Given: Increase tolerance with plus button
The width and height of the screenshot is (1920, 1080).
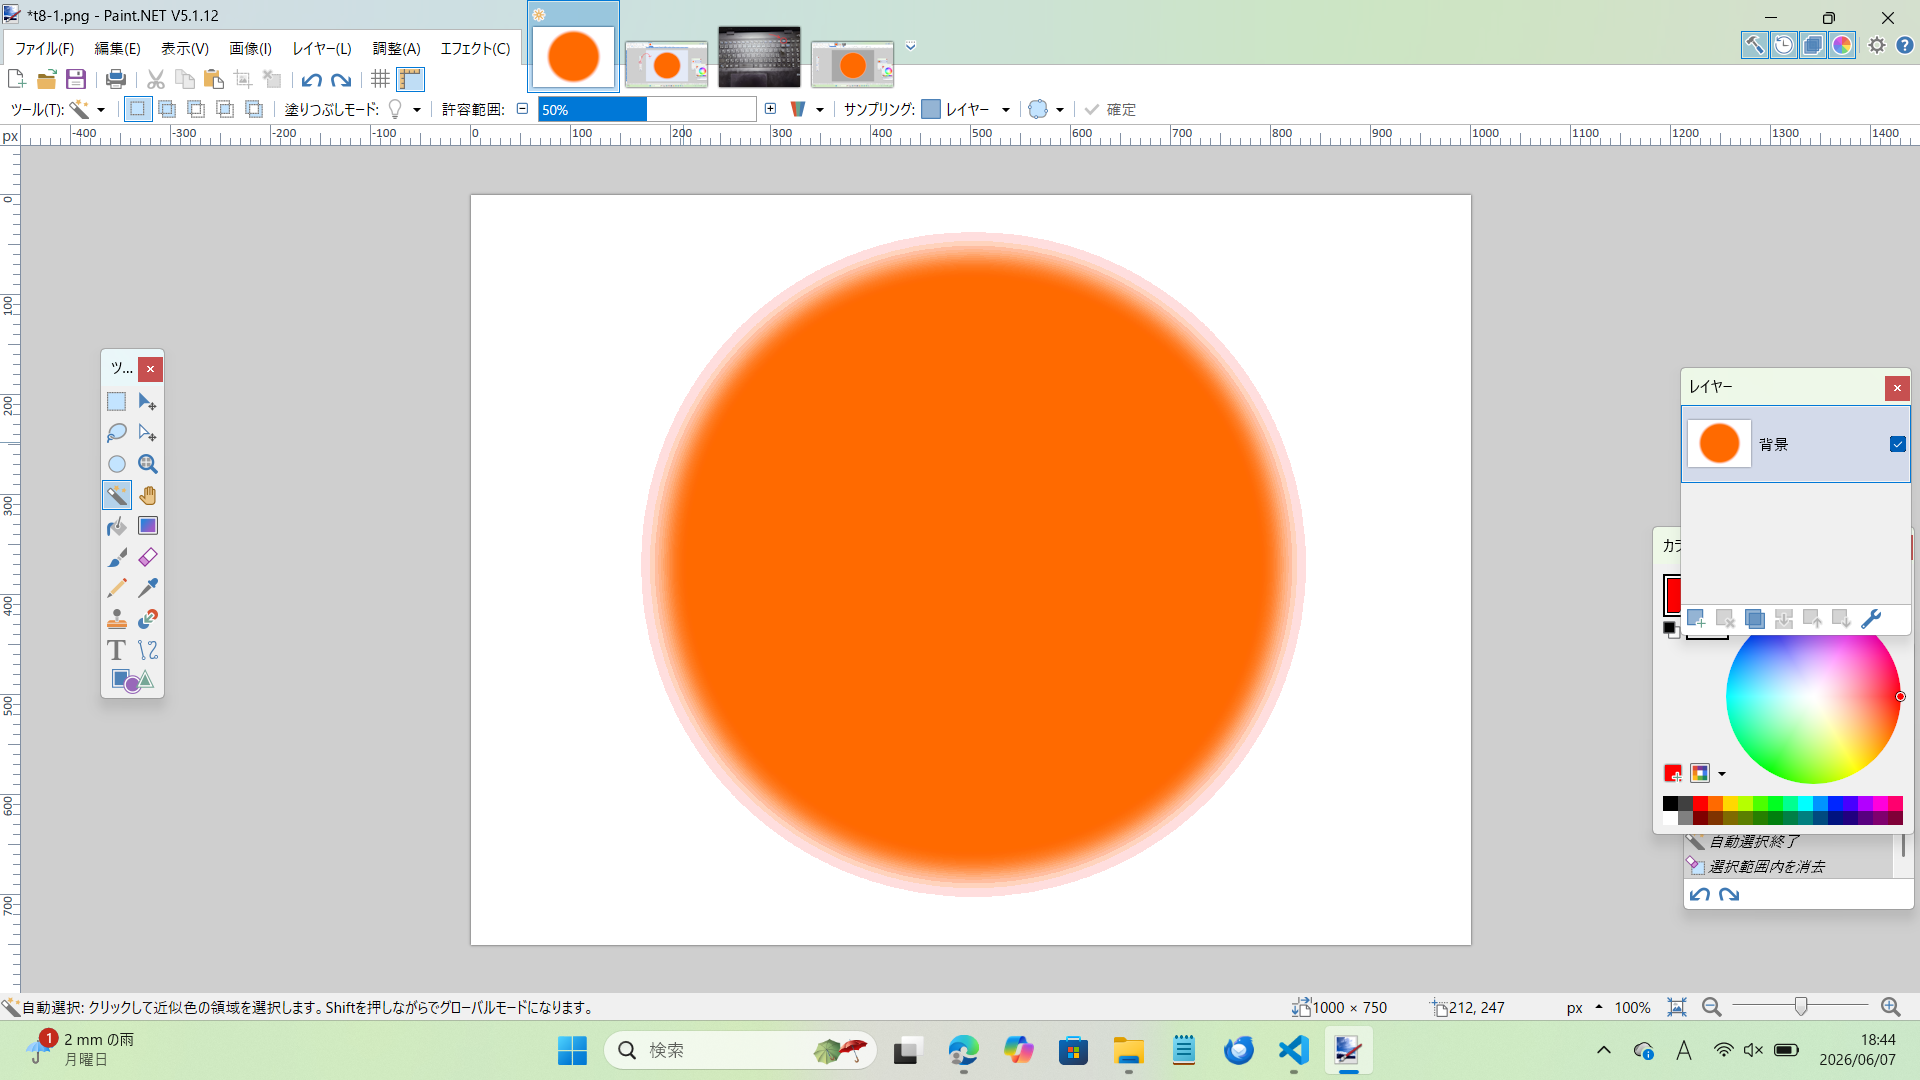Looking at the screenshot, I should 770,108.
